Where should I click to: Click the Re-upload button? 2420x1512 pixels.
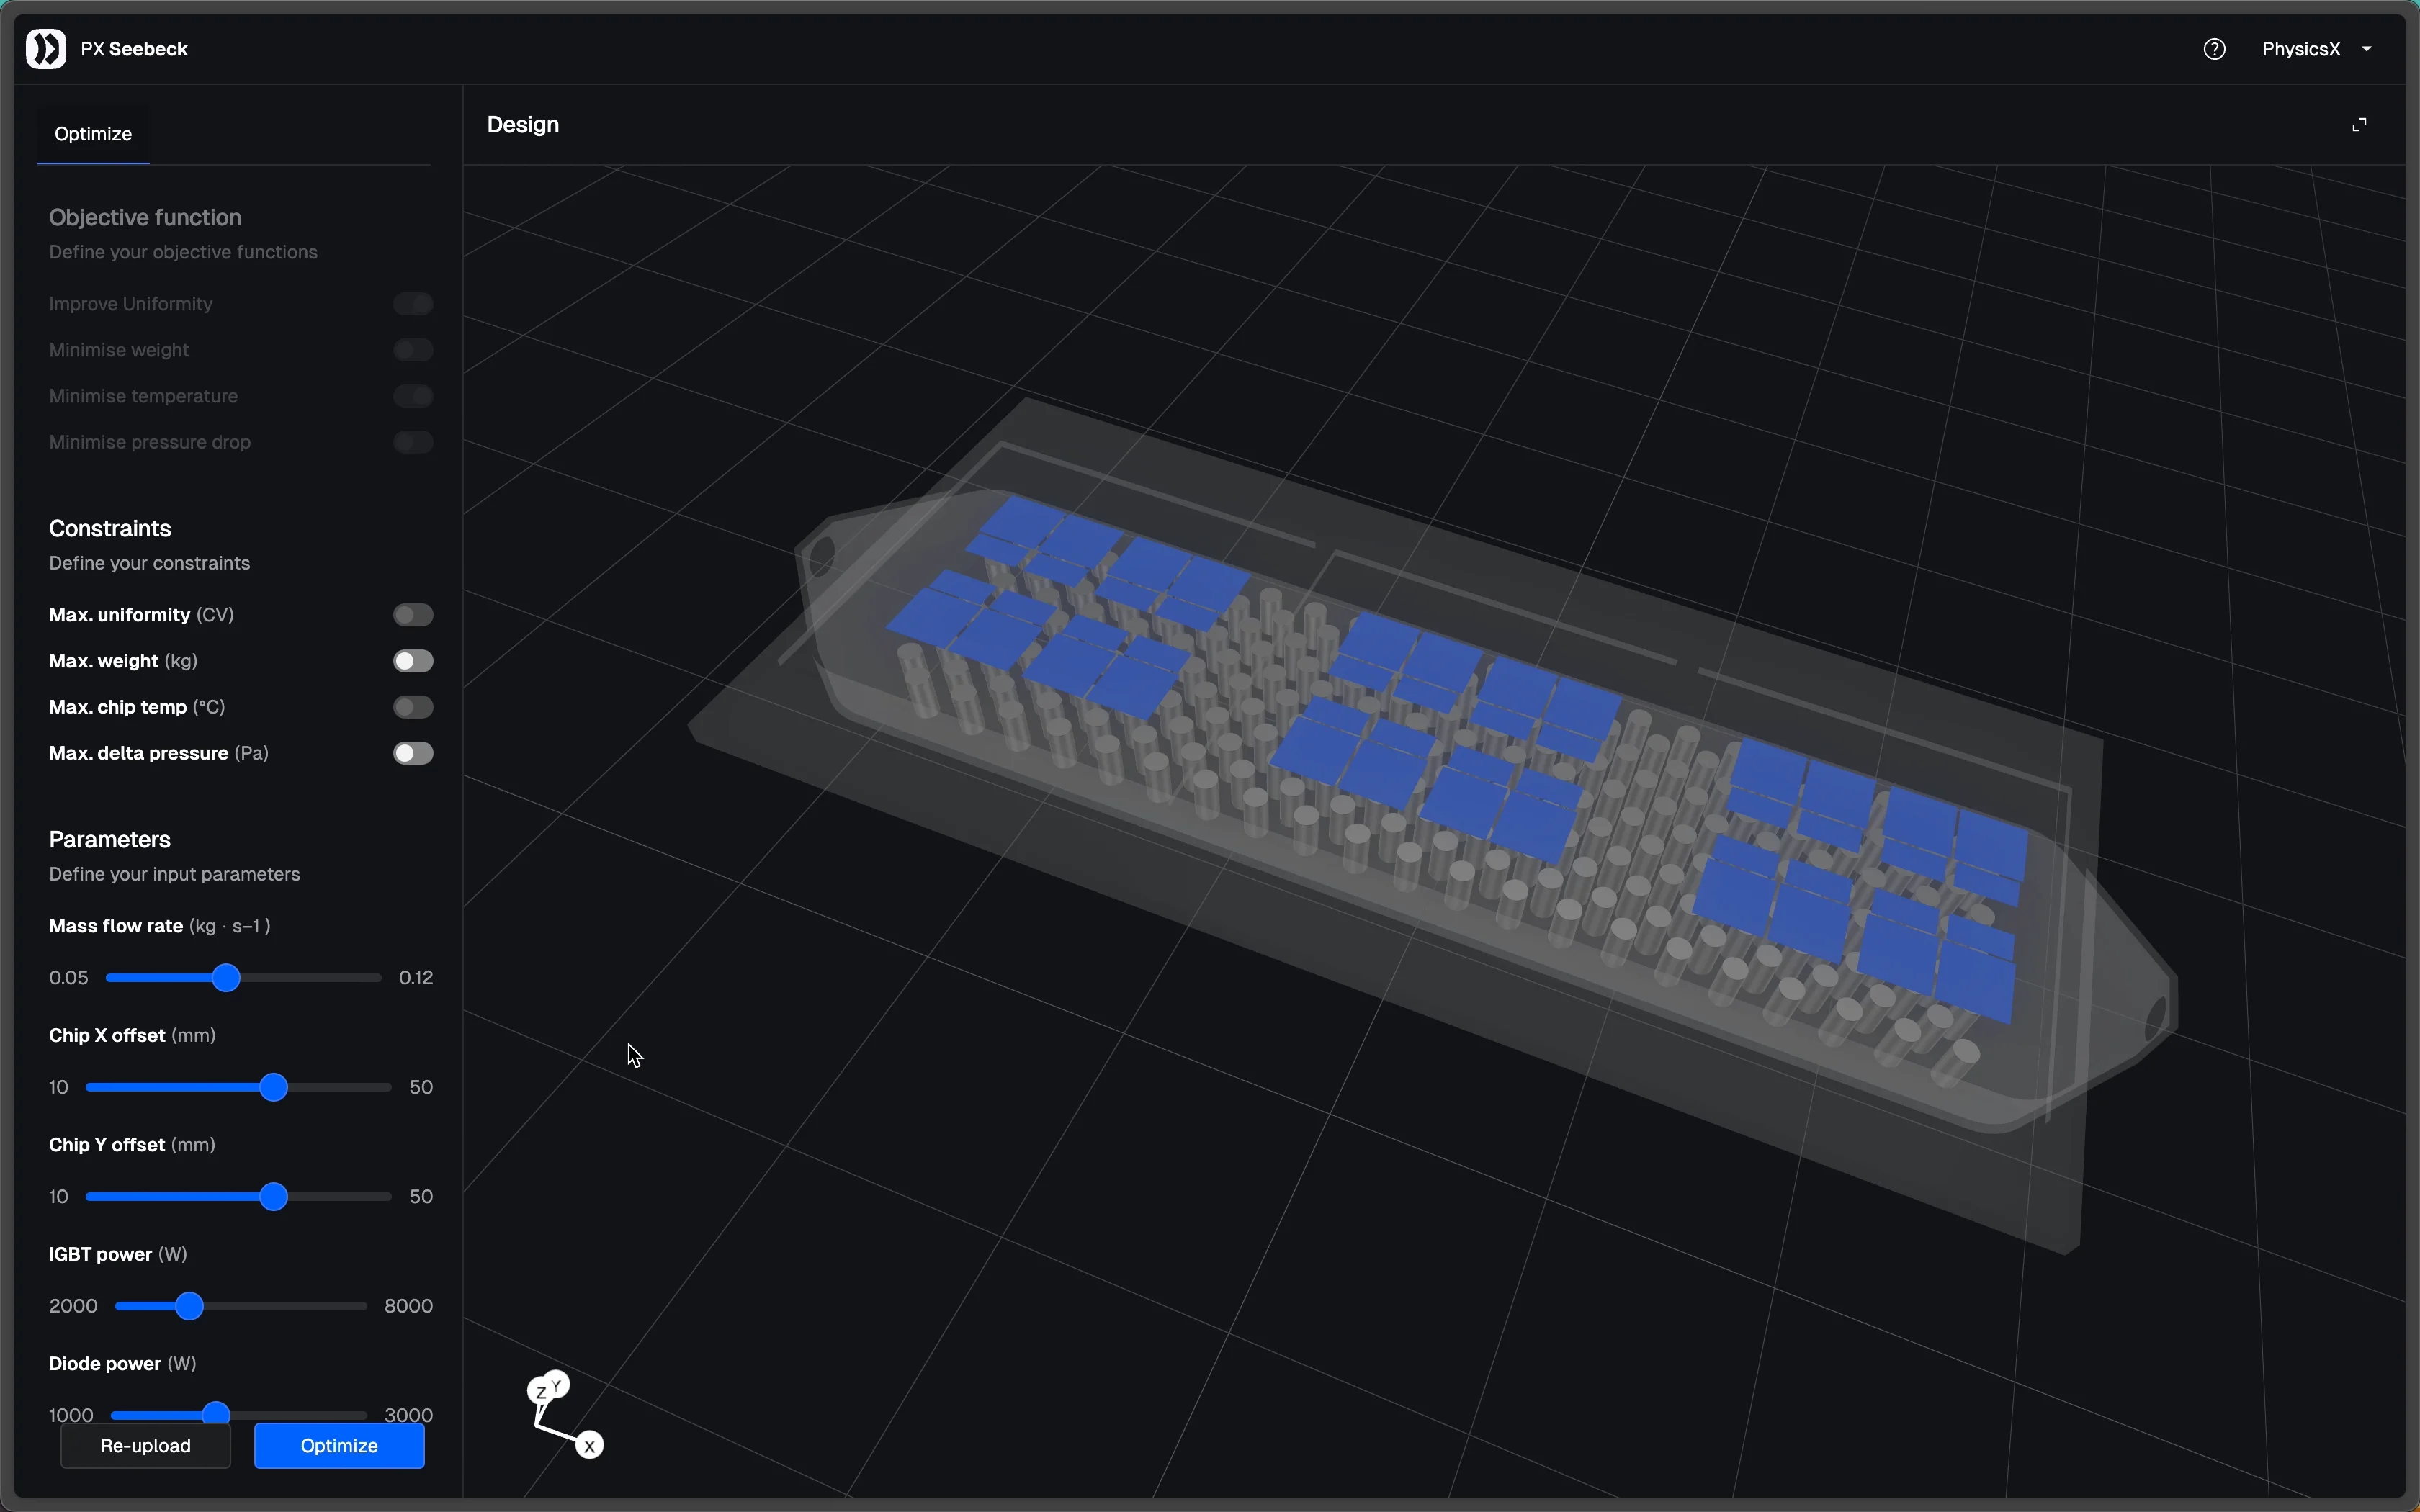[146, 1446]
